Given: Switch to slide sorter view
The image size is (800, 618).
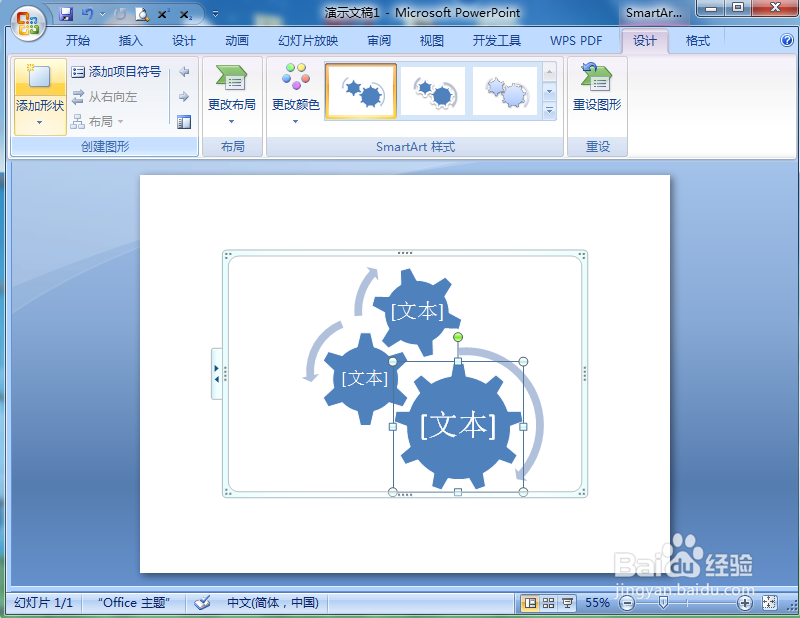Looking at the screenshot, I should coord(548,603).
